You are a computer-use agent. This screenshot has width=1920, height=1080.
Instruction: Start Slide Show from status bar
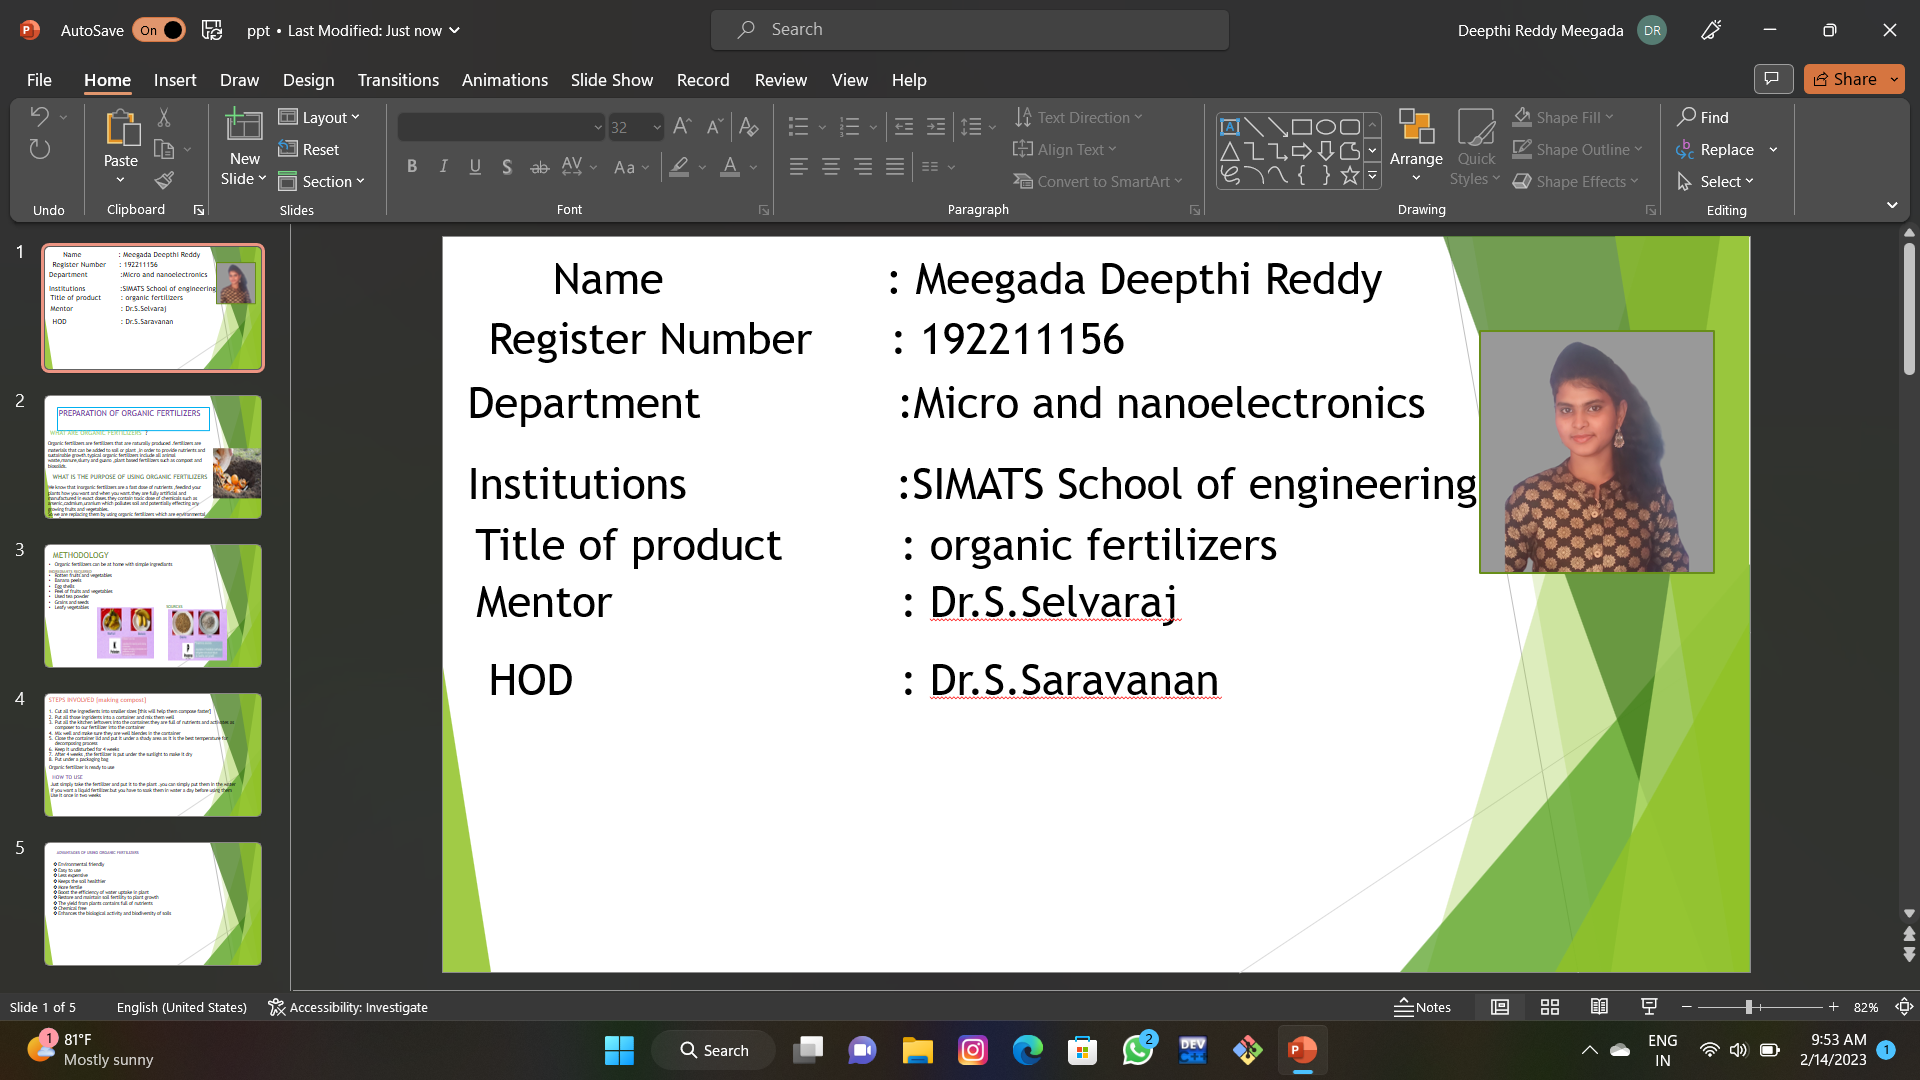coord(1648,1007)
